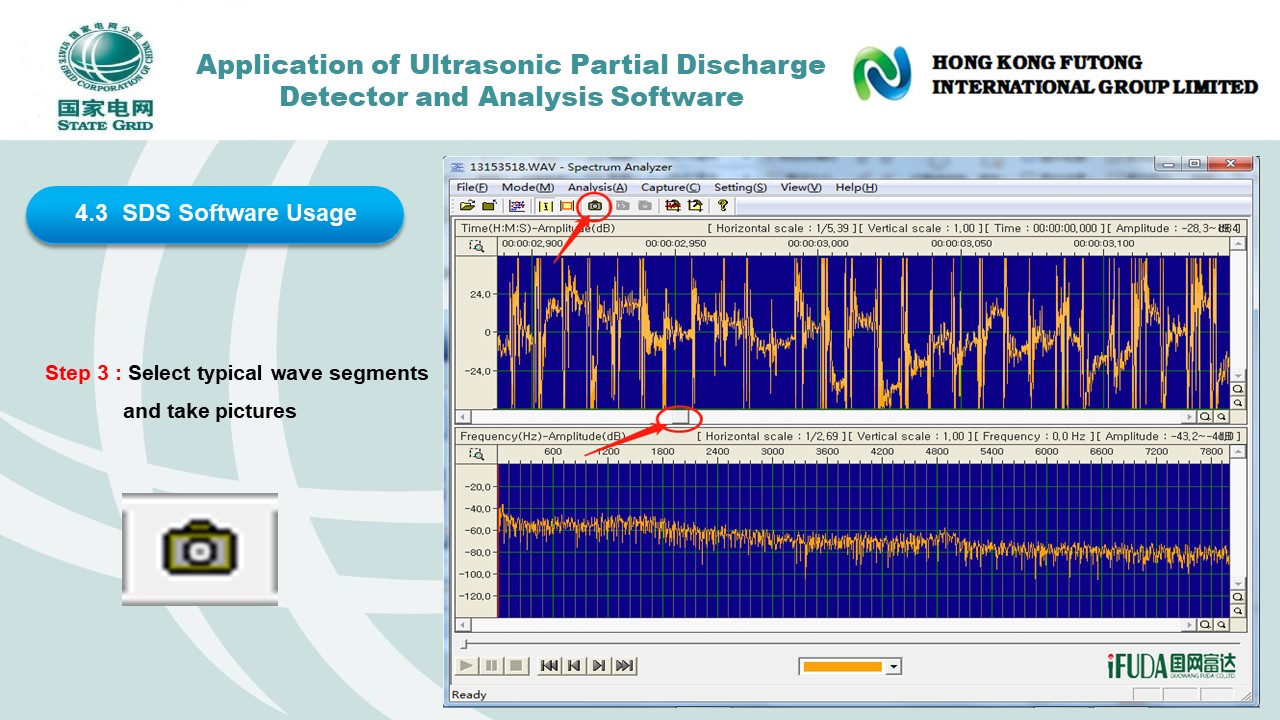Click the time waveform scrollbar right arrow
This screenshot has height=720, width=1280.
[x=1189, y=416]
